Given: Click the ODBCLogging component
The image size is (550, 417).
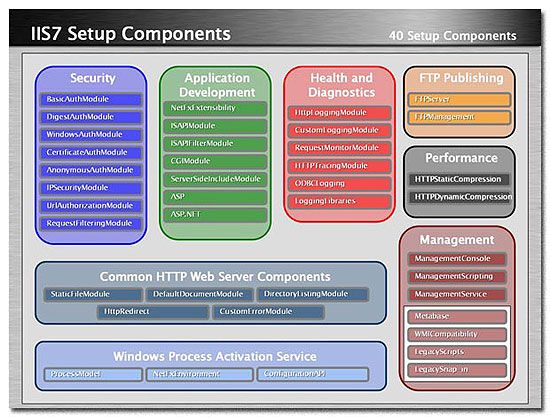Looking at the screenshot, I should coord(339,184).
